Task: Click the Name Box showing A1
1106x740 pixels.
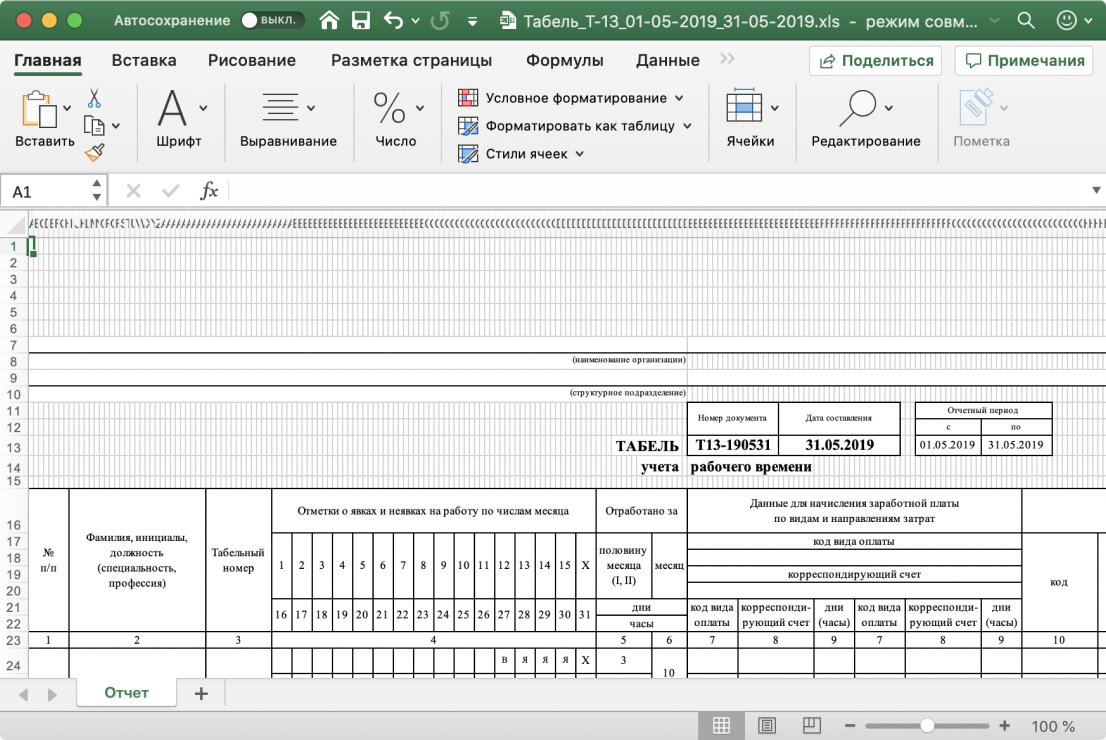Action: pyautogui.click(x=45, y=191)
